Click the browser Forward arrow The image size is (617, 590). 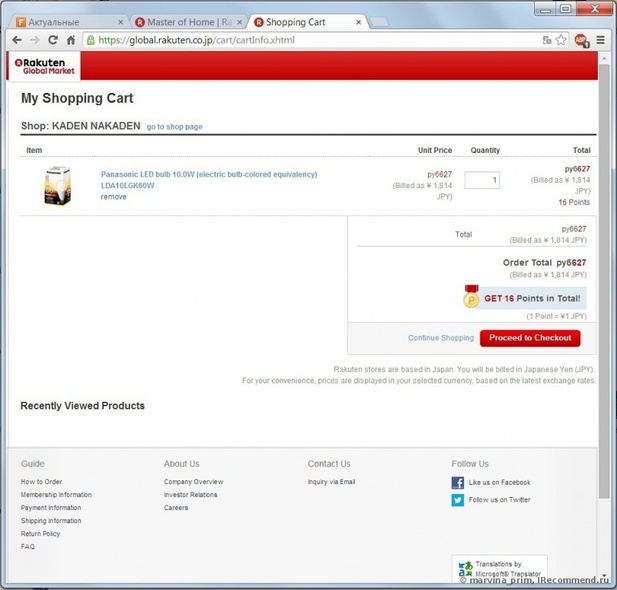35,40
